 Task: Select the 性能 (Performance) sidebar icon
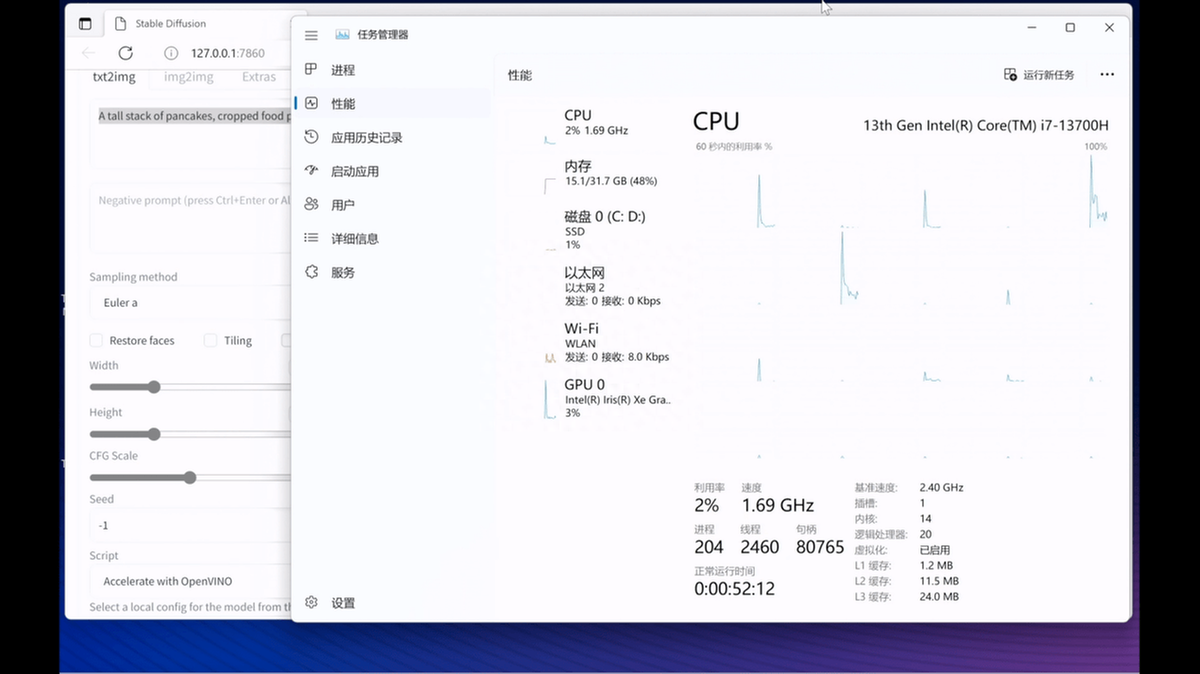(311, 103)
